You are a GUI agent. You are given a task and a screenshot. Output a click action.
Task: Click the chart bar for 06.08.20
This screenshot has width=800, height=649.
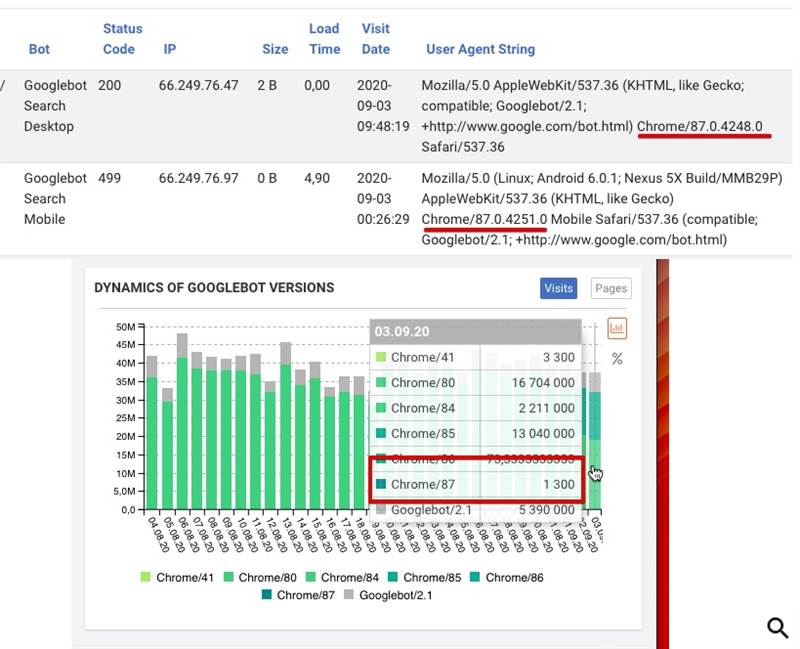click(x=182, y=421)
